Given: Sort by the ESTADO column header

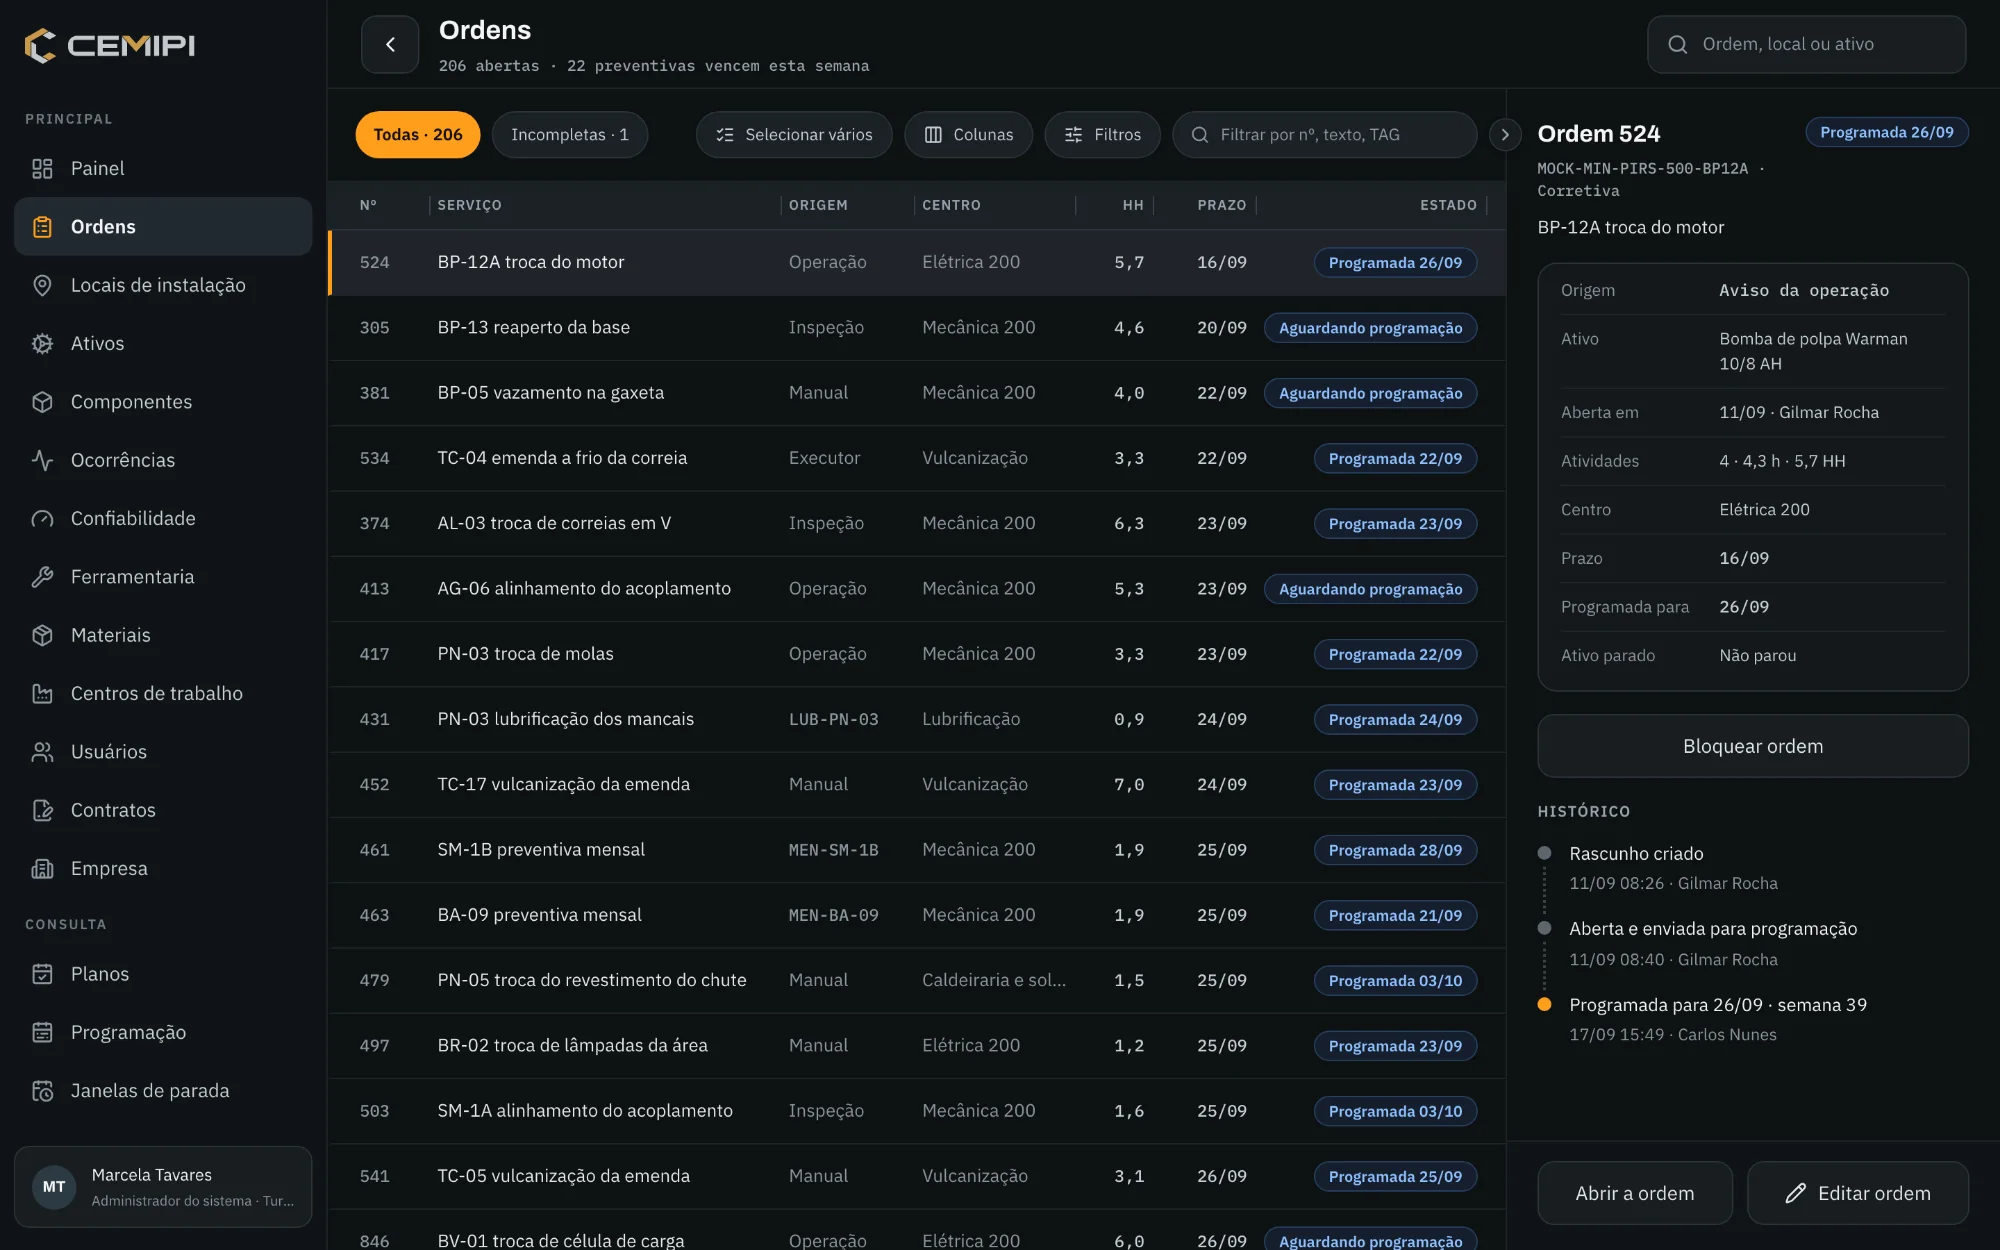Looking at the screenshot, I should (x=1448, y=205).
